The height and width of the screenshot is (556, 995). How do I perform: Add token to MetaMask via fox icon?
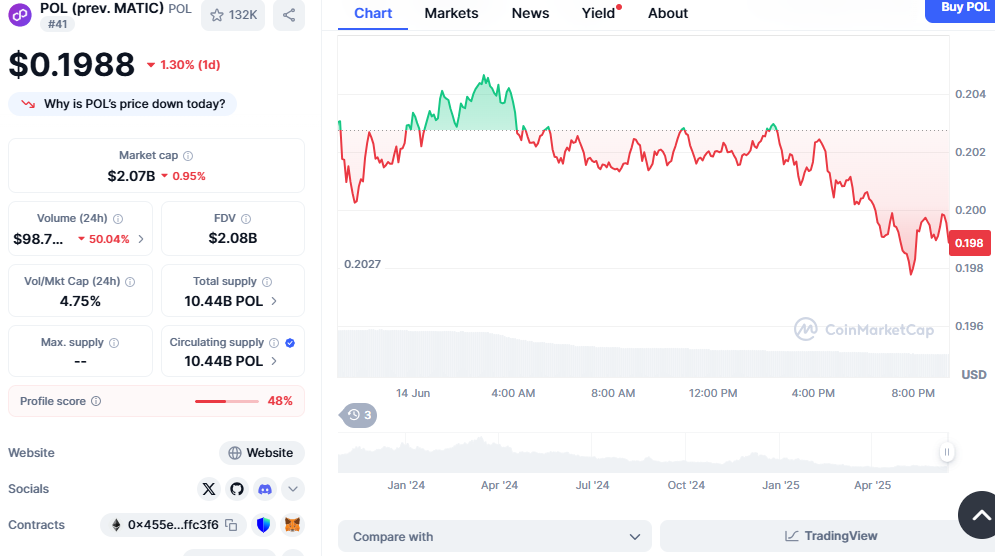pyautogui.click(x=292, y=525)
